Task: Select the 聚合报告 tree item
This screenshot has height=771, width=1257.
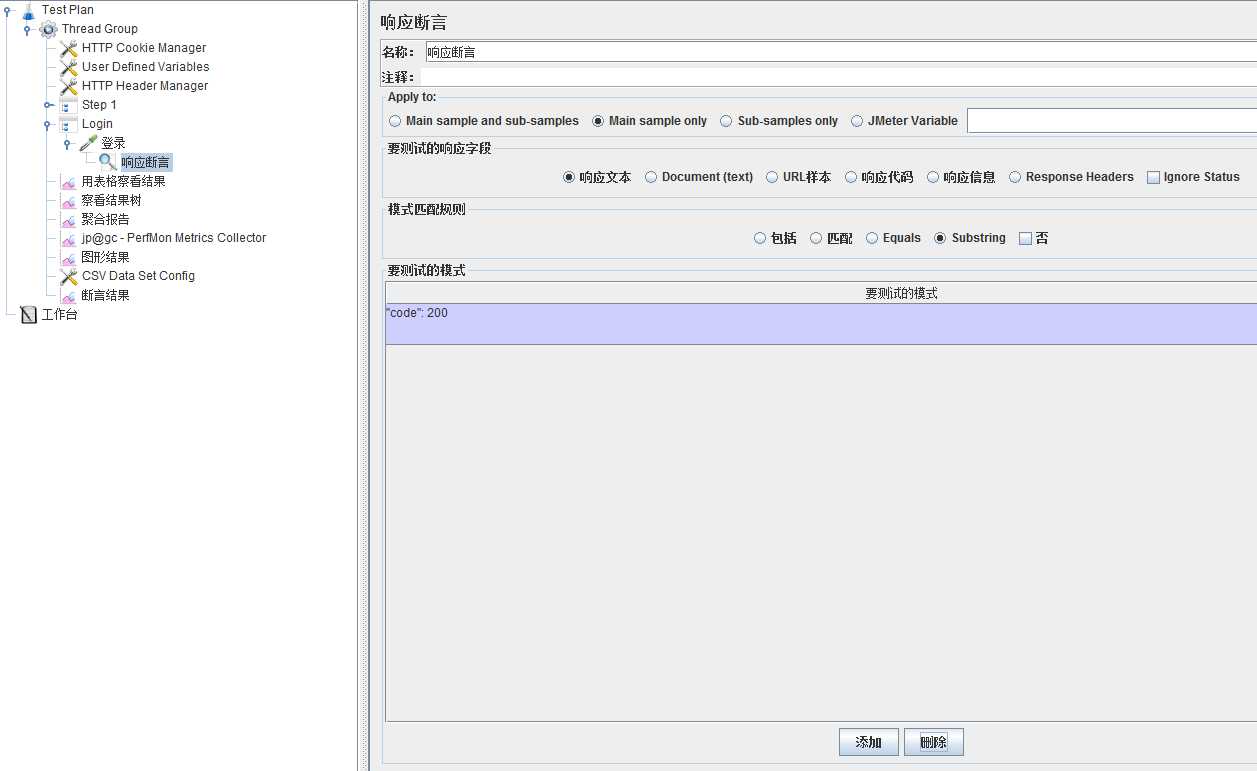Action: (x=106, y=220)
